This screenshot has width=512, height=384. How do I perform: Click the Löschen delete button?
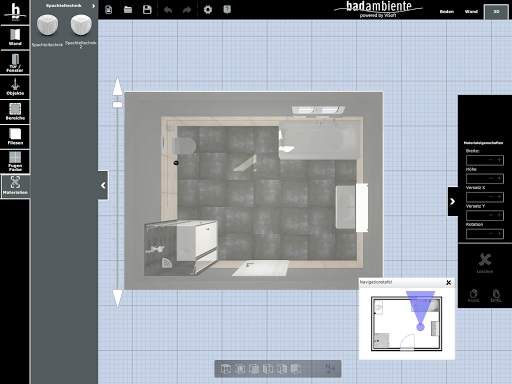pyautogui.click(x=485, y=263)
